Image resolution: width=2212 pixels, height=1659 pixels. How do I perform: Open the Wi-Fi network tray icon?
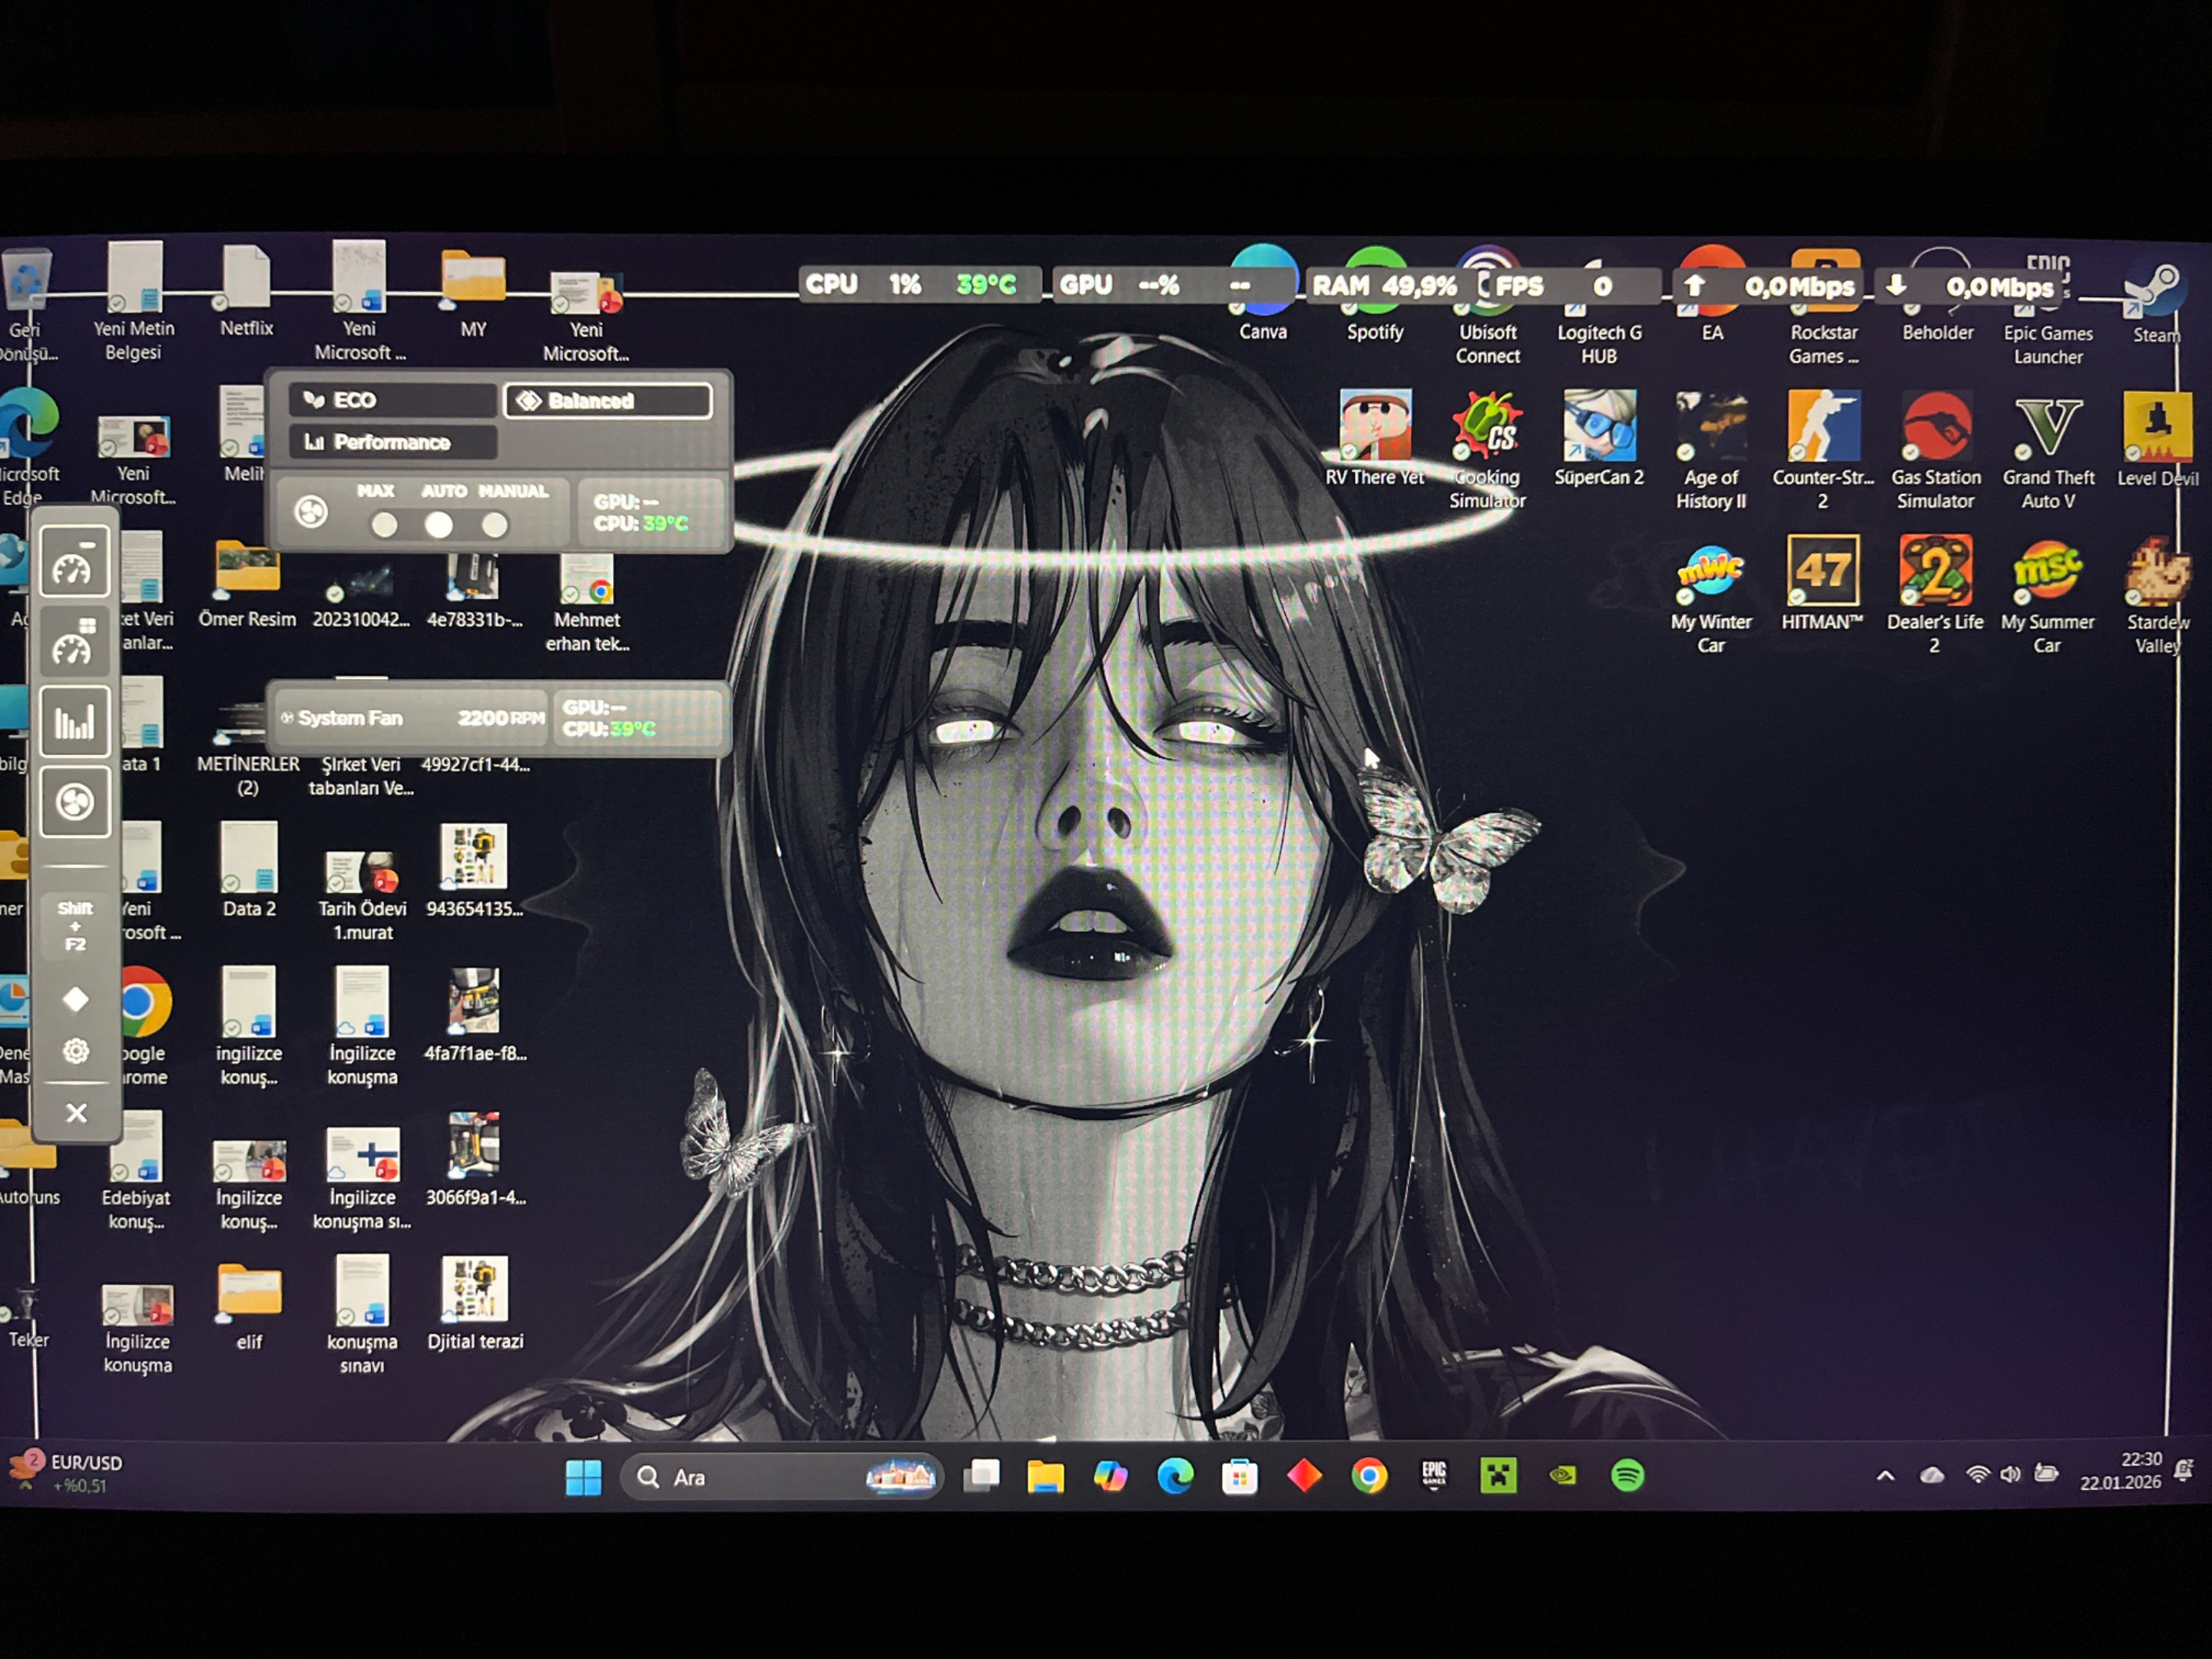pyautogui.click(x=1977, y=1474)
